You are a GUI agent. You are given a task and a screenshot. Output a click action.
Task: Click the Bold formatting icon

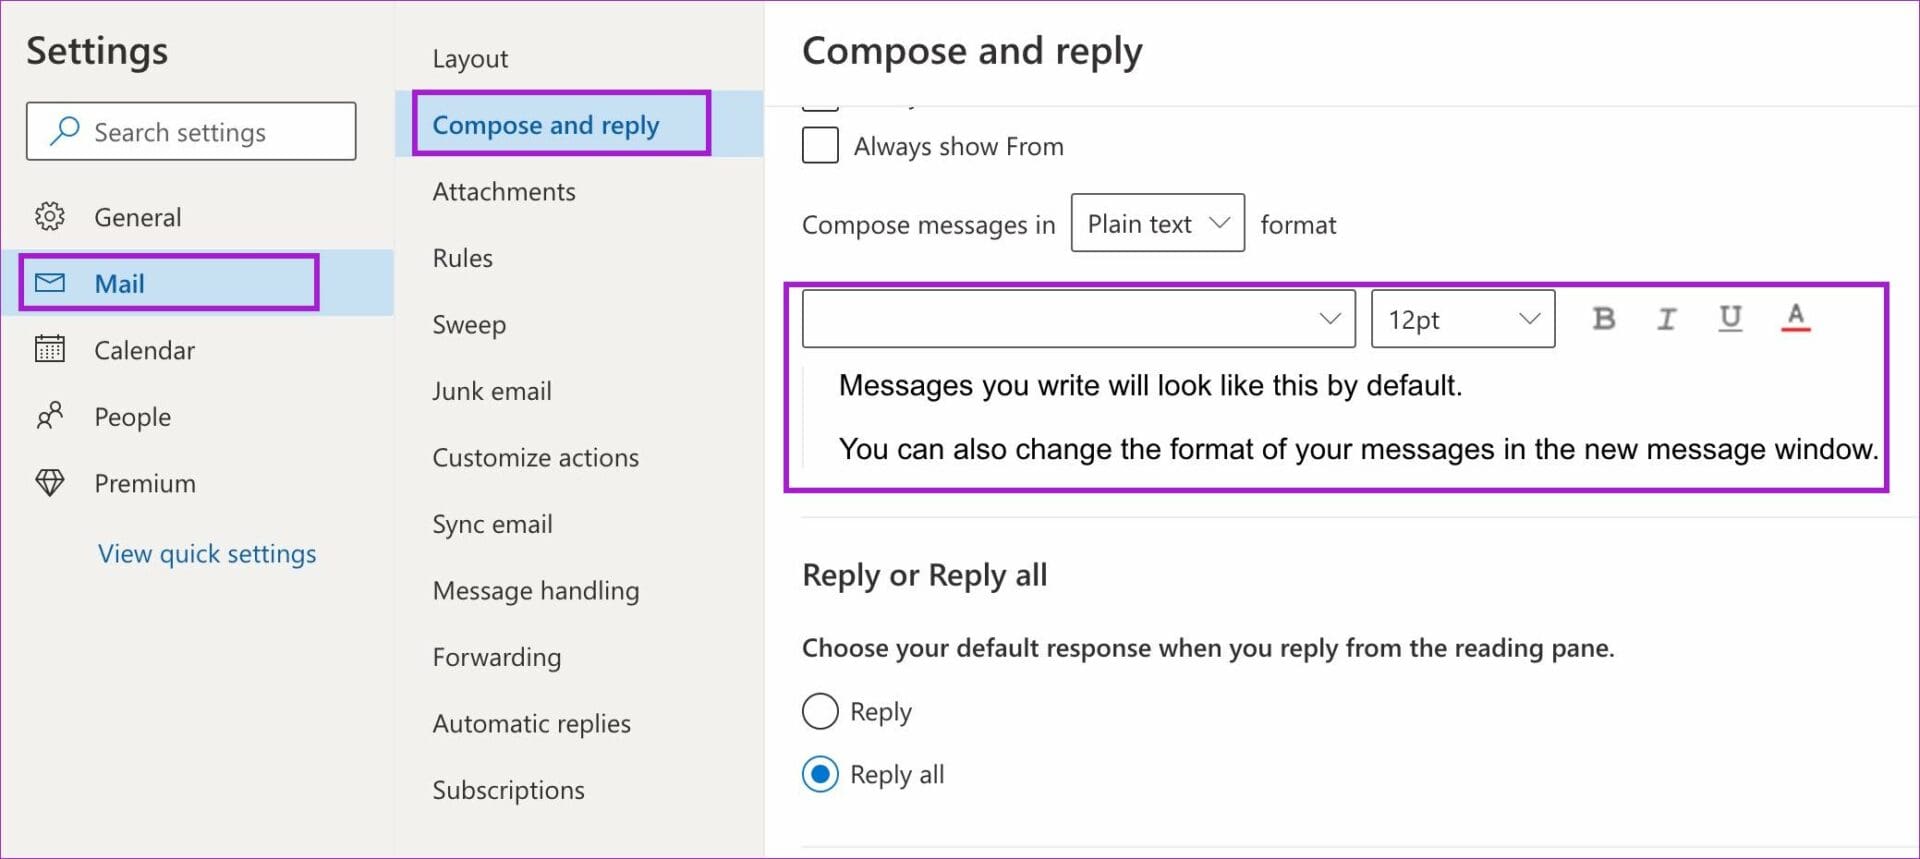pyautogui.click(x=1603, y=319)
